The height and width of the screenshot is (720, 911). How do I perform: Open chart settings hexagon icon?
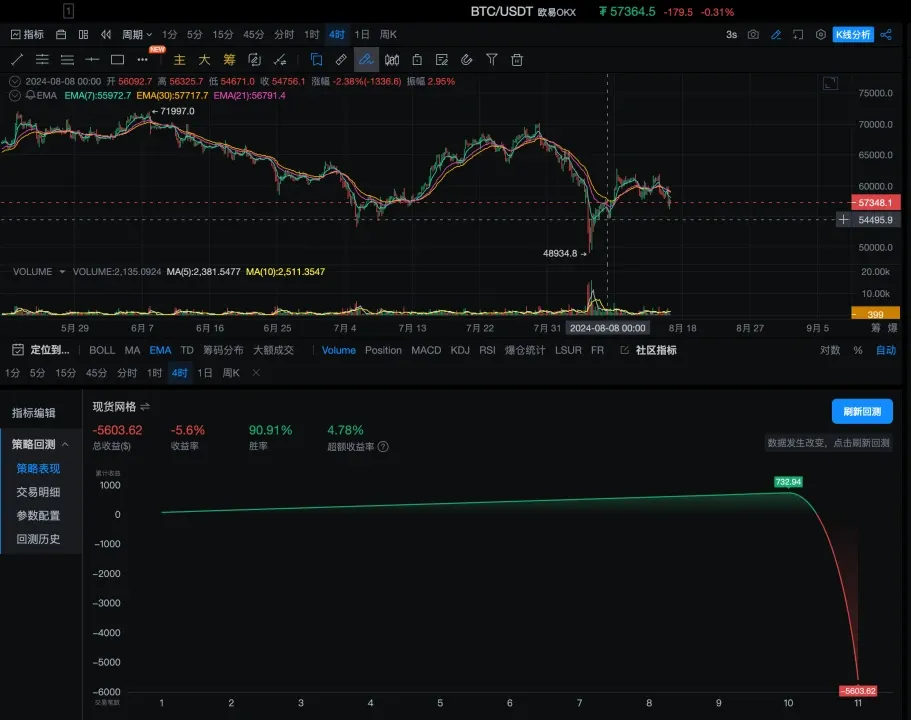[x=821, y=34]
